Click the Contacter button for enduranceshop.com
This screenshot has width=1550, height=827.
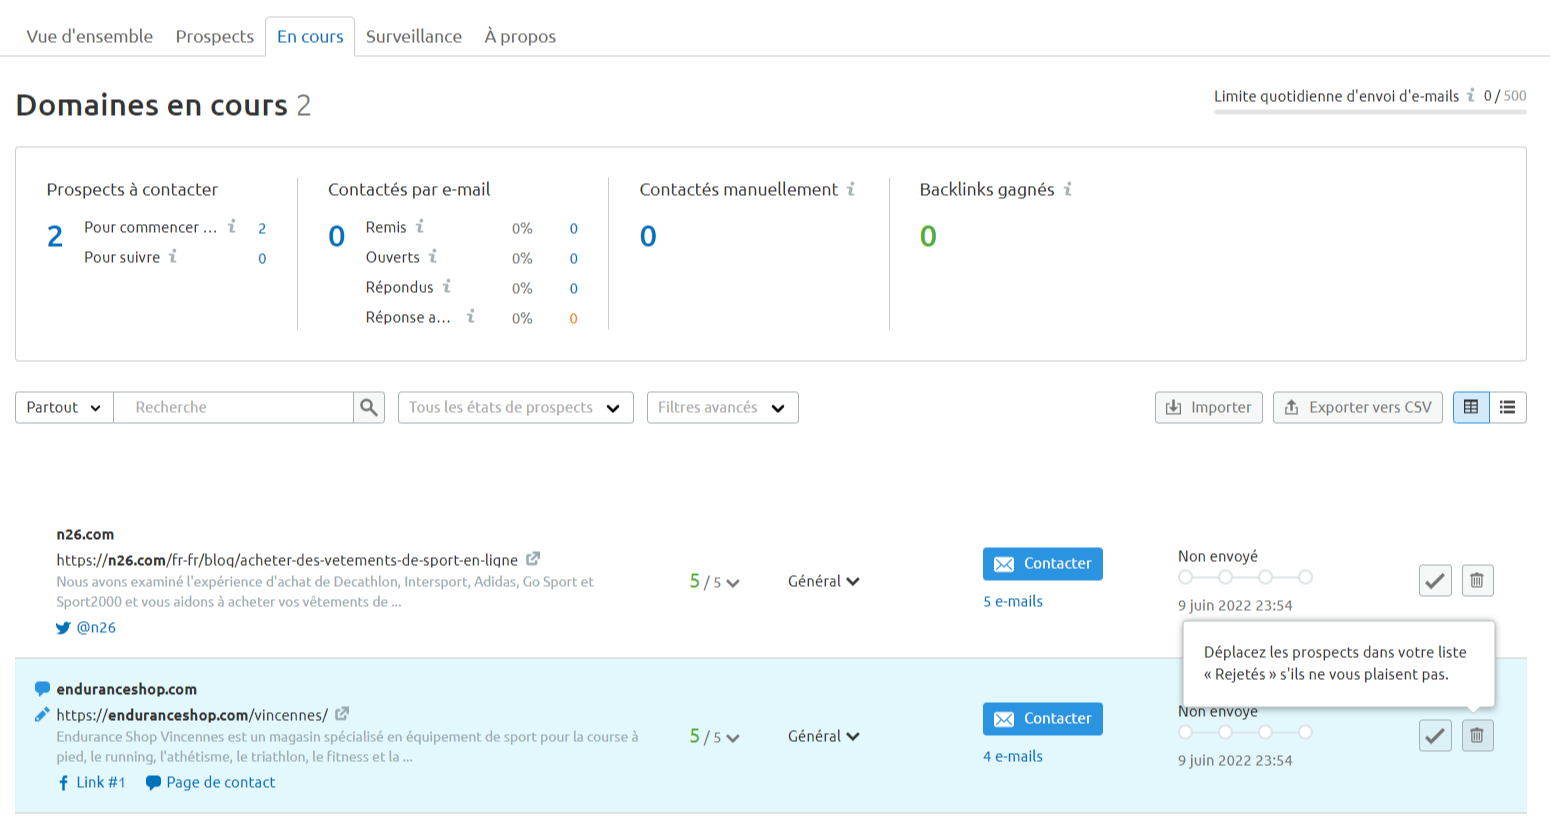click(1042, 718)
